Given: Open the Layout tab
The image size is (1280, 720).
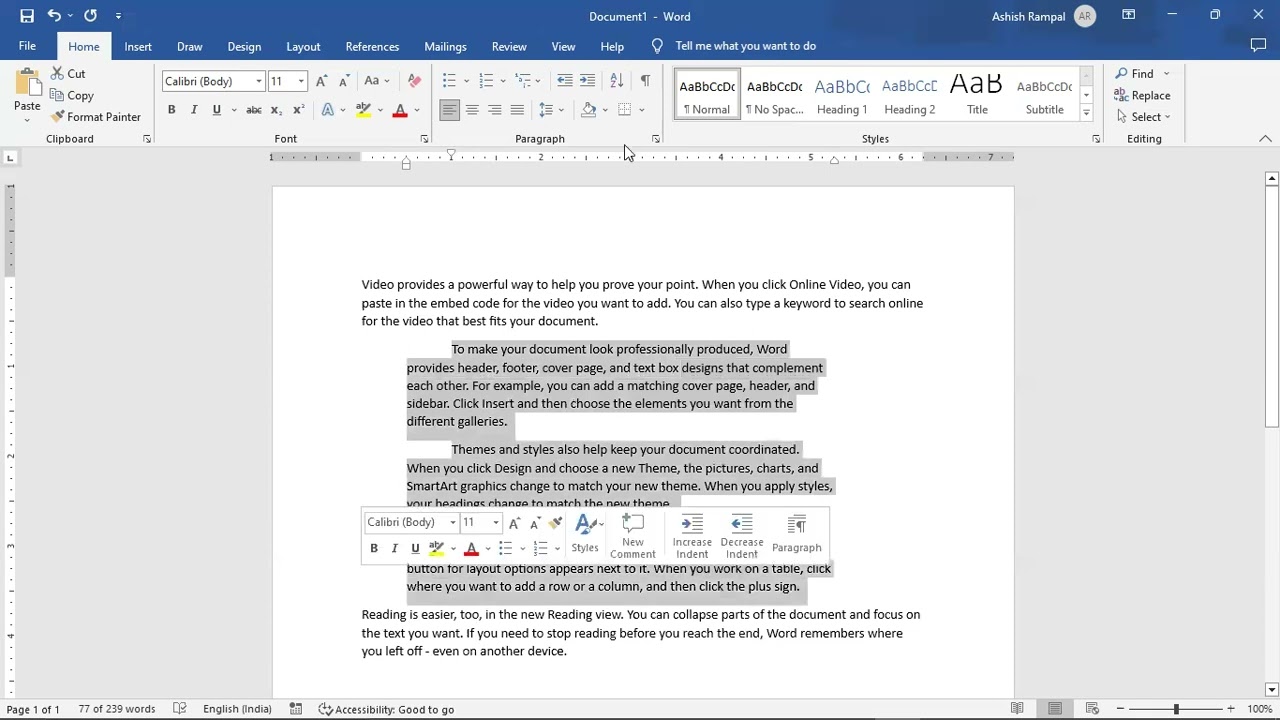Looking at the screenshot, I should click(303, 46).
